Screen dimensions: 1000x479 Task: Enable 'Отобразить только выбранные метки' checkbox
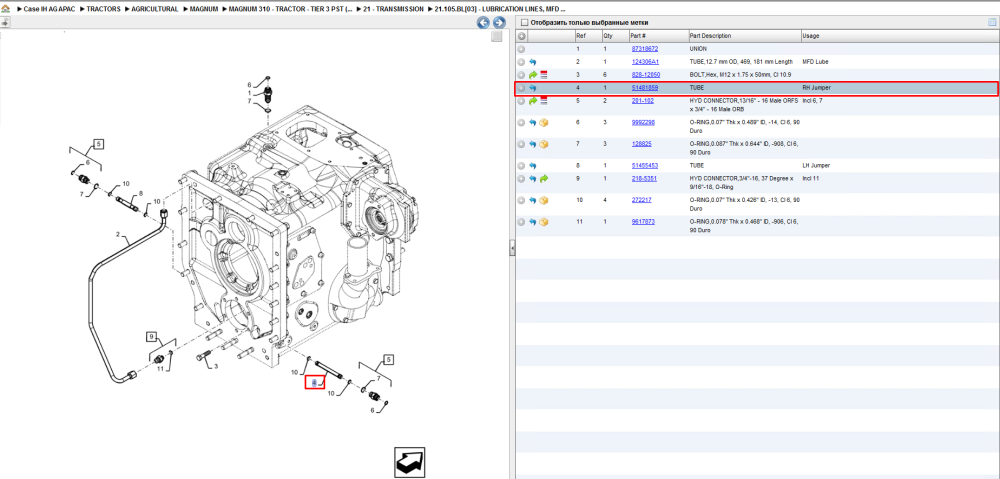[x=524, y=23]
